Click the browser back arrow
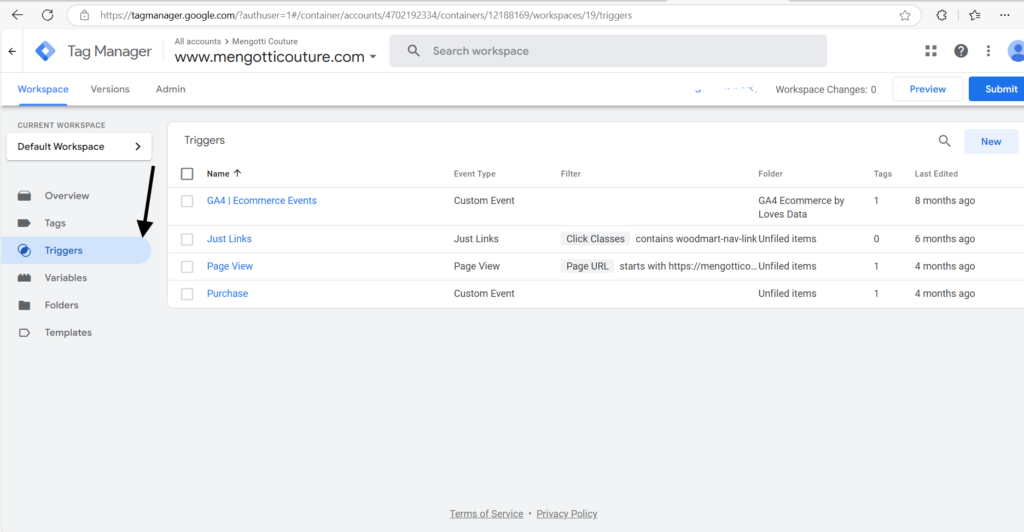Image resolution: width=1024 pixels, height=532 pixels. coord(18,15)
